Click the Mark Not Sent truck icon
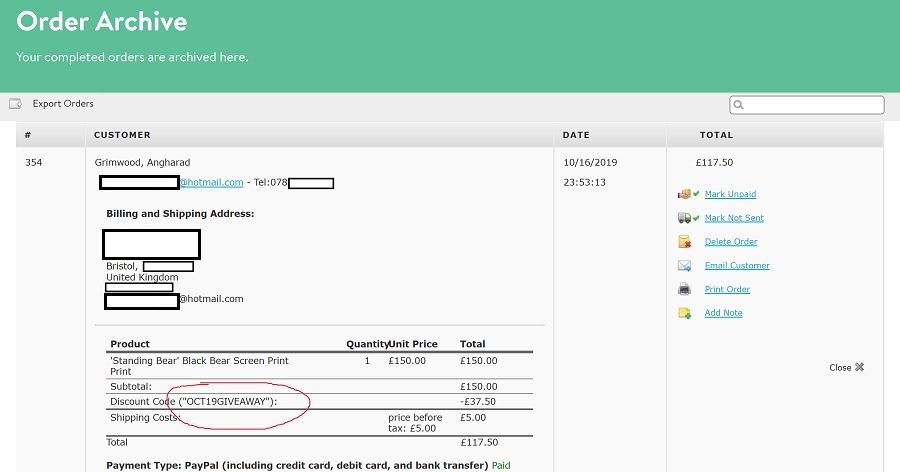This screenshot has width=900, height=472. coord(684,218)
